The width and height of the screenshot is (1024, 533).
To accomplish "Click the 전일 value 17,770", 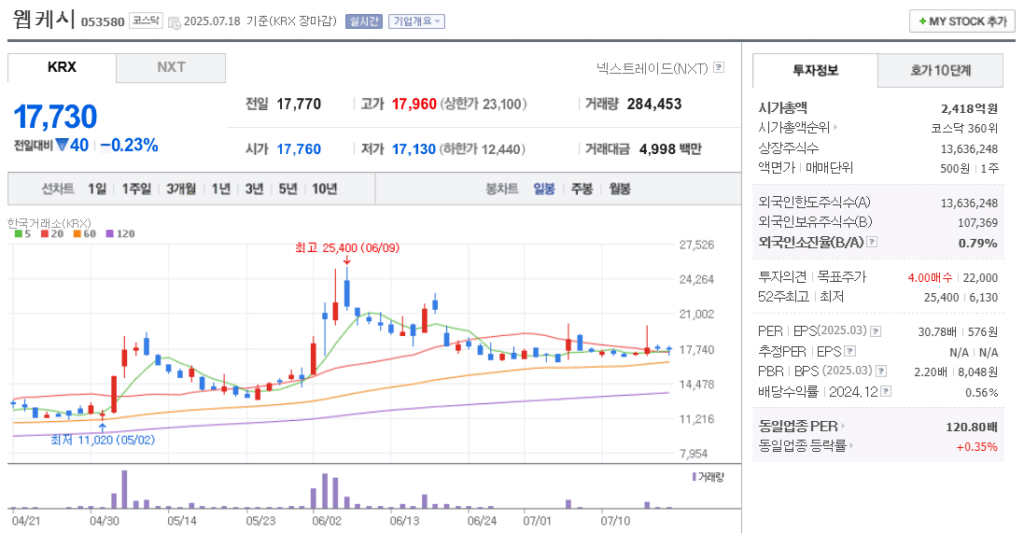I will [x=299, y=105].
